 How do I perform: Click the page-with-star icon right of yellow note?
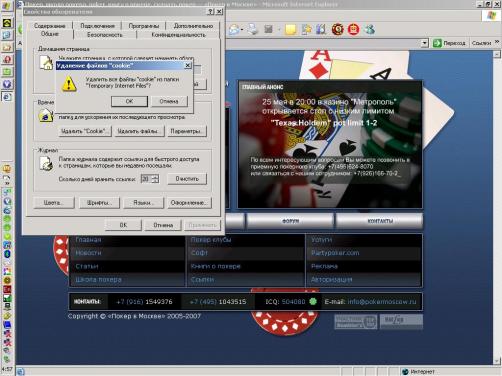click(x=306, y=30)
